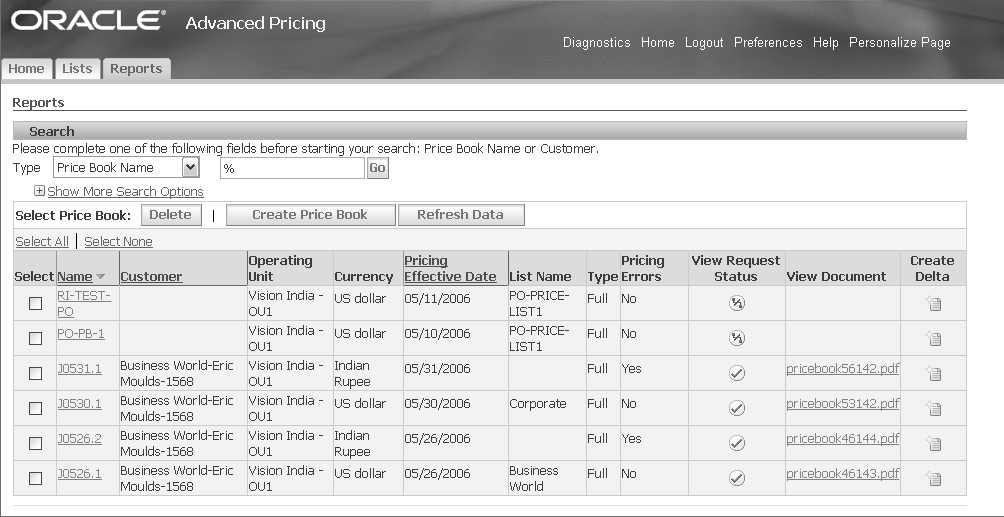Open Help in the header
This screenshot has width=1004, height=517.
click(x=825, y=42)
